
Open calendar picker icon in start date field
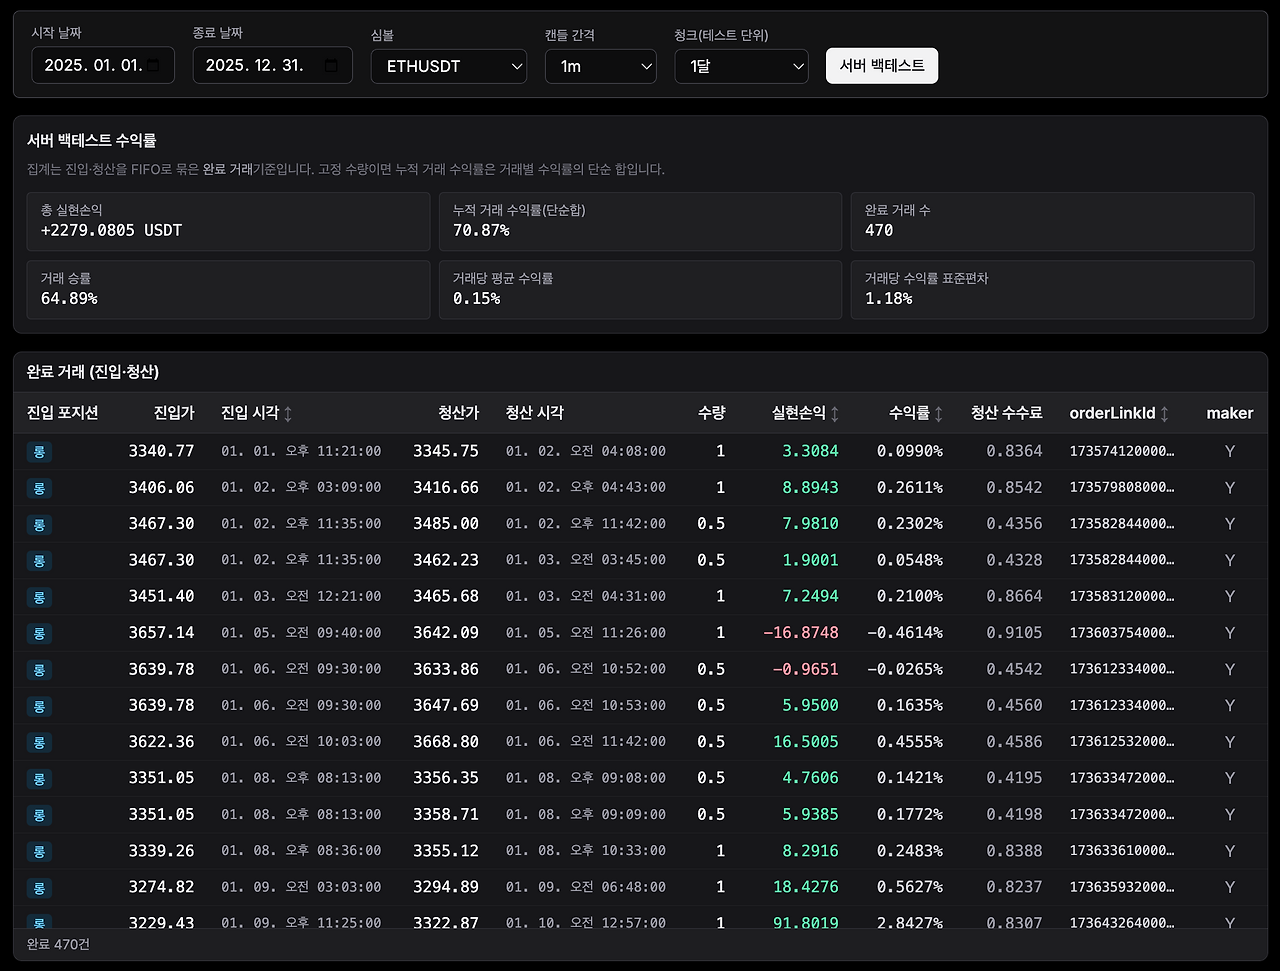pyautogui.click(x=153, y=66)
